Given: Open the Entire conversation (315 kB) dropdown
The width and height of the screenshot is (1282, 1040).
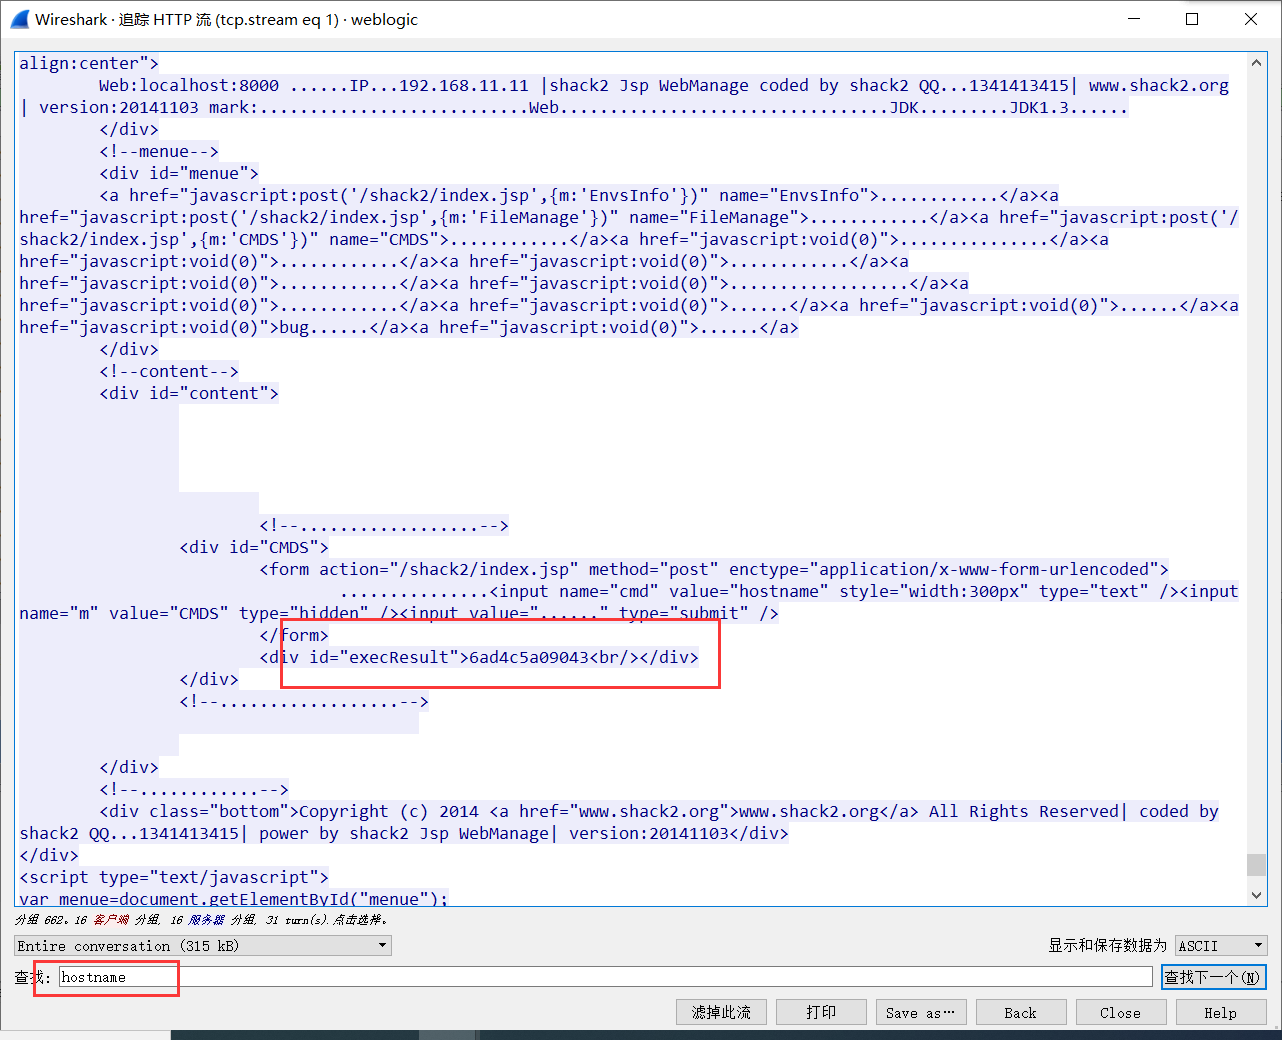Looking at the screenshot, I should [203, 945].
